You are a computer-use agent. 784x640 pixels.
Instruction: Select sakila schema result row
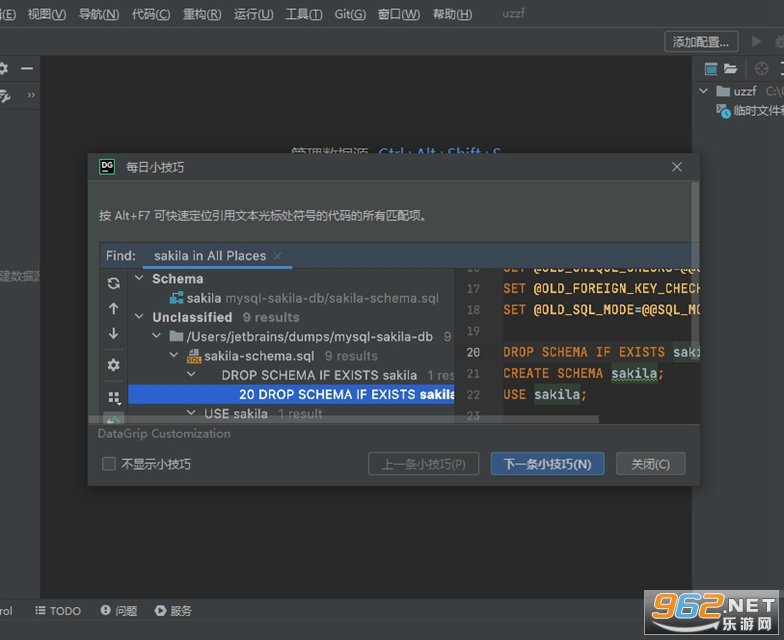pyautogui.click(x=304, y=298)
